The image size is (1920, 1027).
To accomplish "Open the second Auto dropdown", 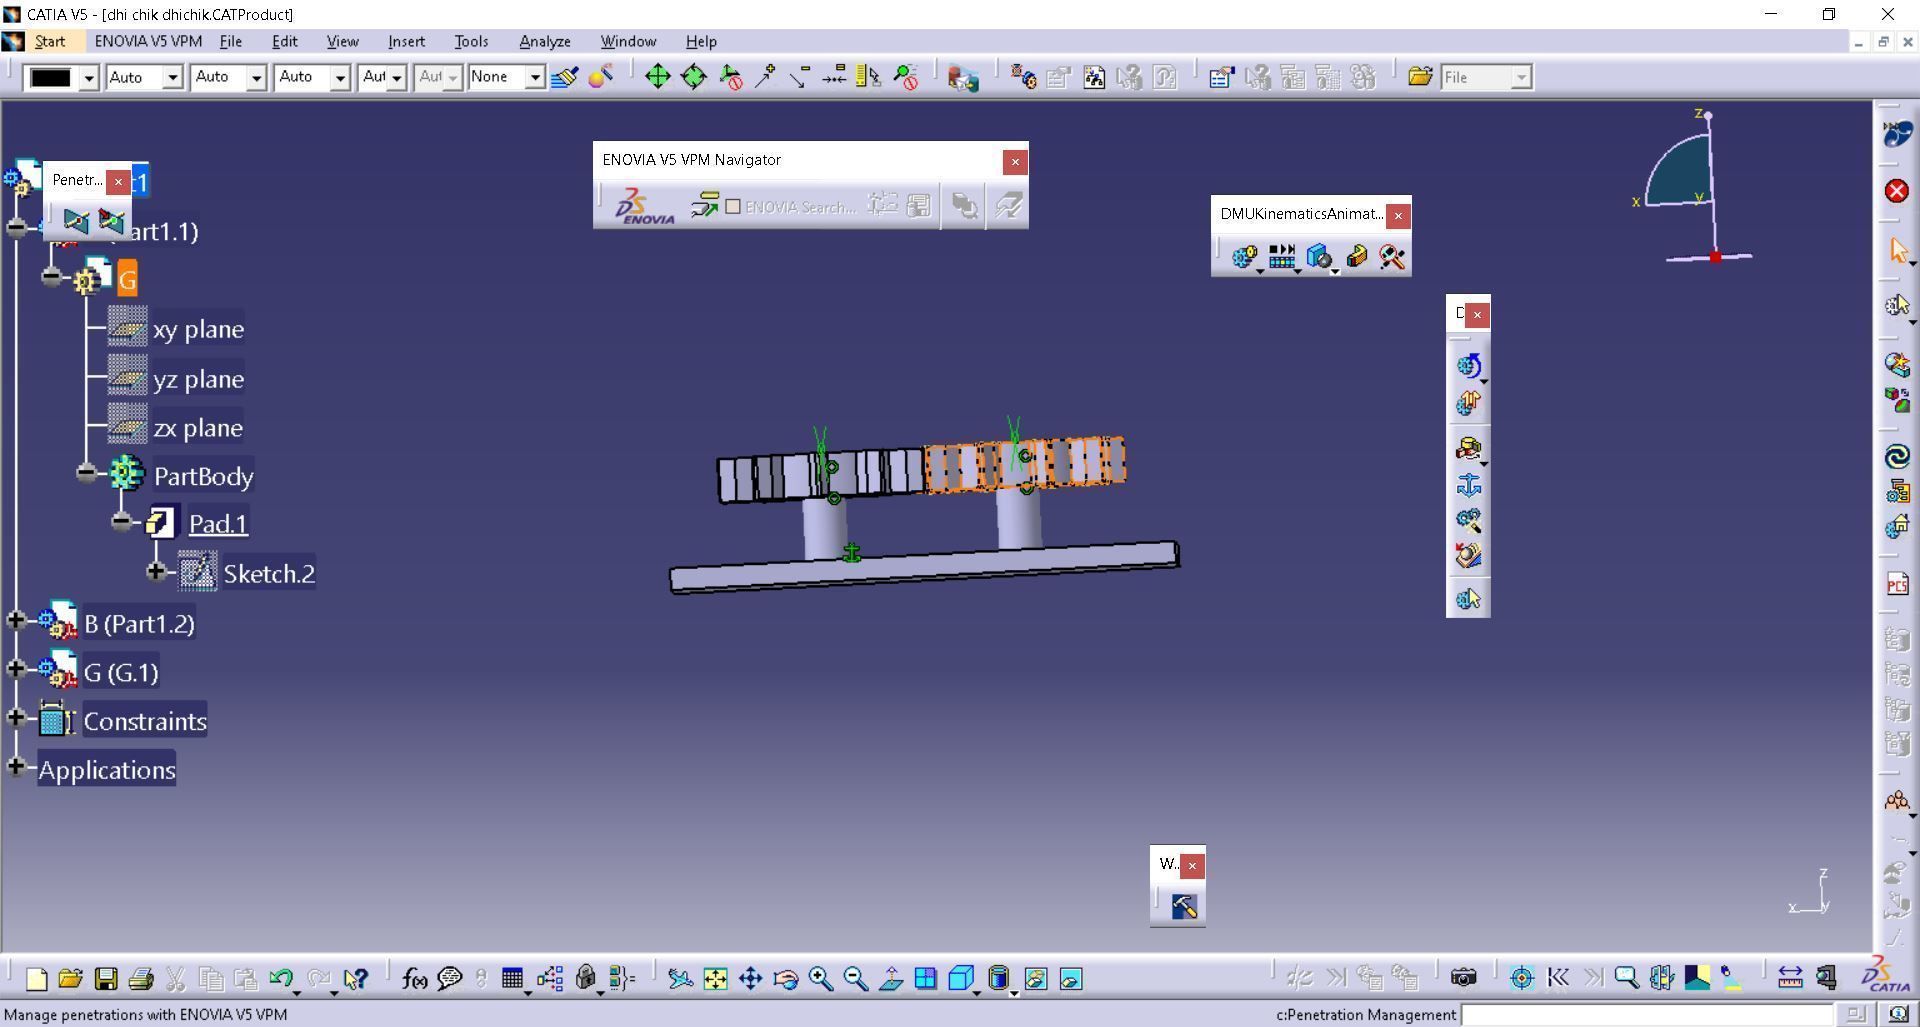I will (256, 77).
